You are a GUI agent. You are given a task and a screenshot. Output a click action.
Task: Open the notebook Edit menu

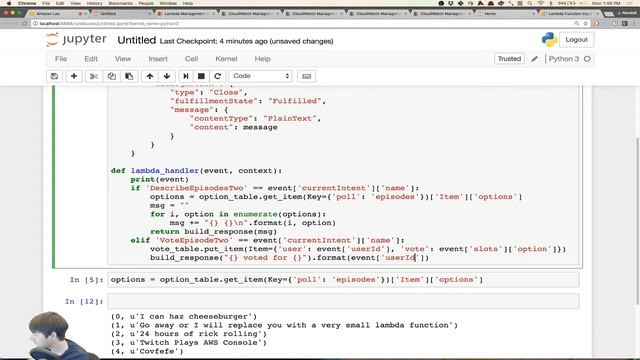coord(91,59)
